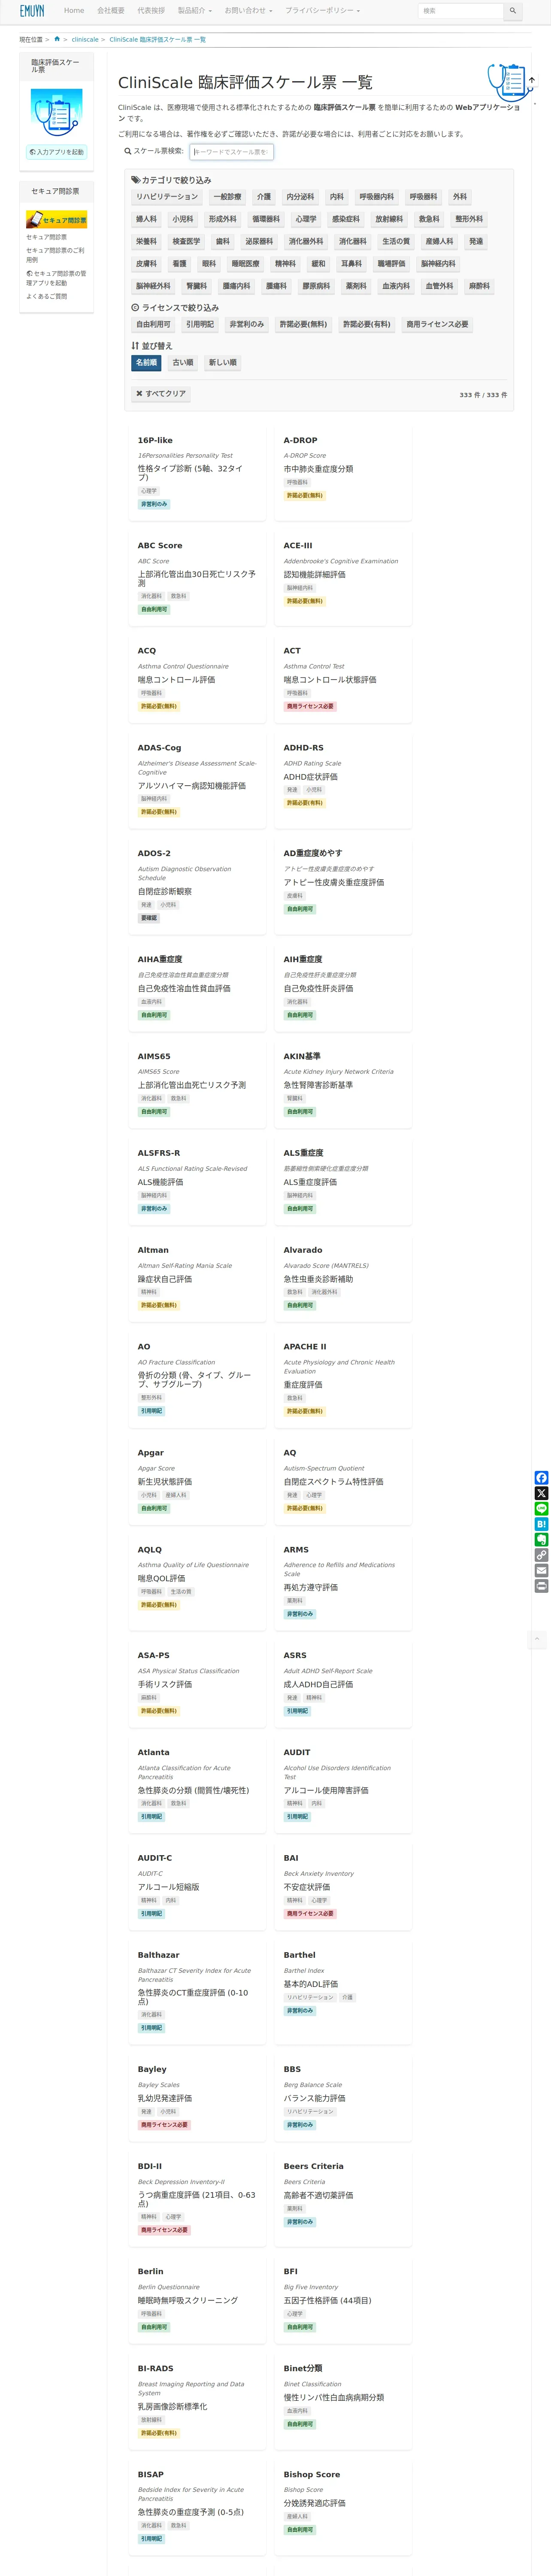Open the 代表挨拶 menu item
551x2576 pixels.
click(151, 11)
